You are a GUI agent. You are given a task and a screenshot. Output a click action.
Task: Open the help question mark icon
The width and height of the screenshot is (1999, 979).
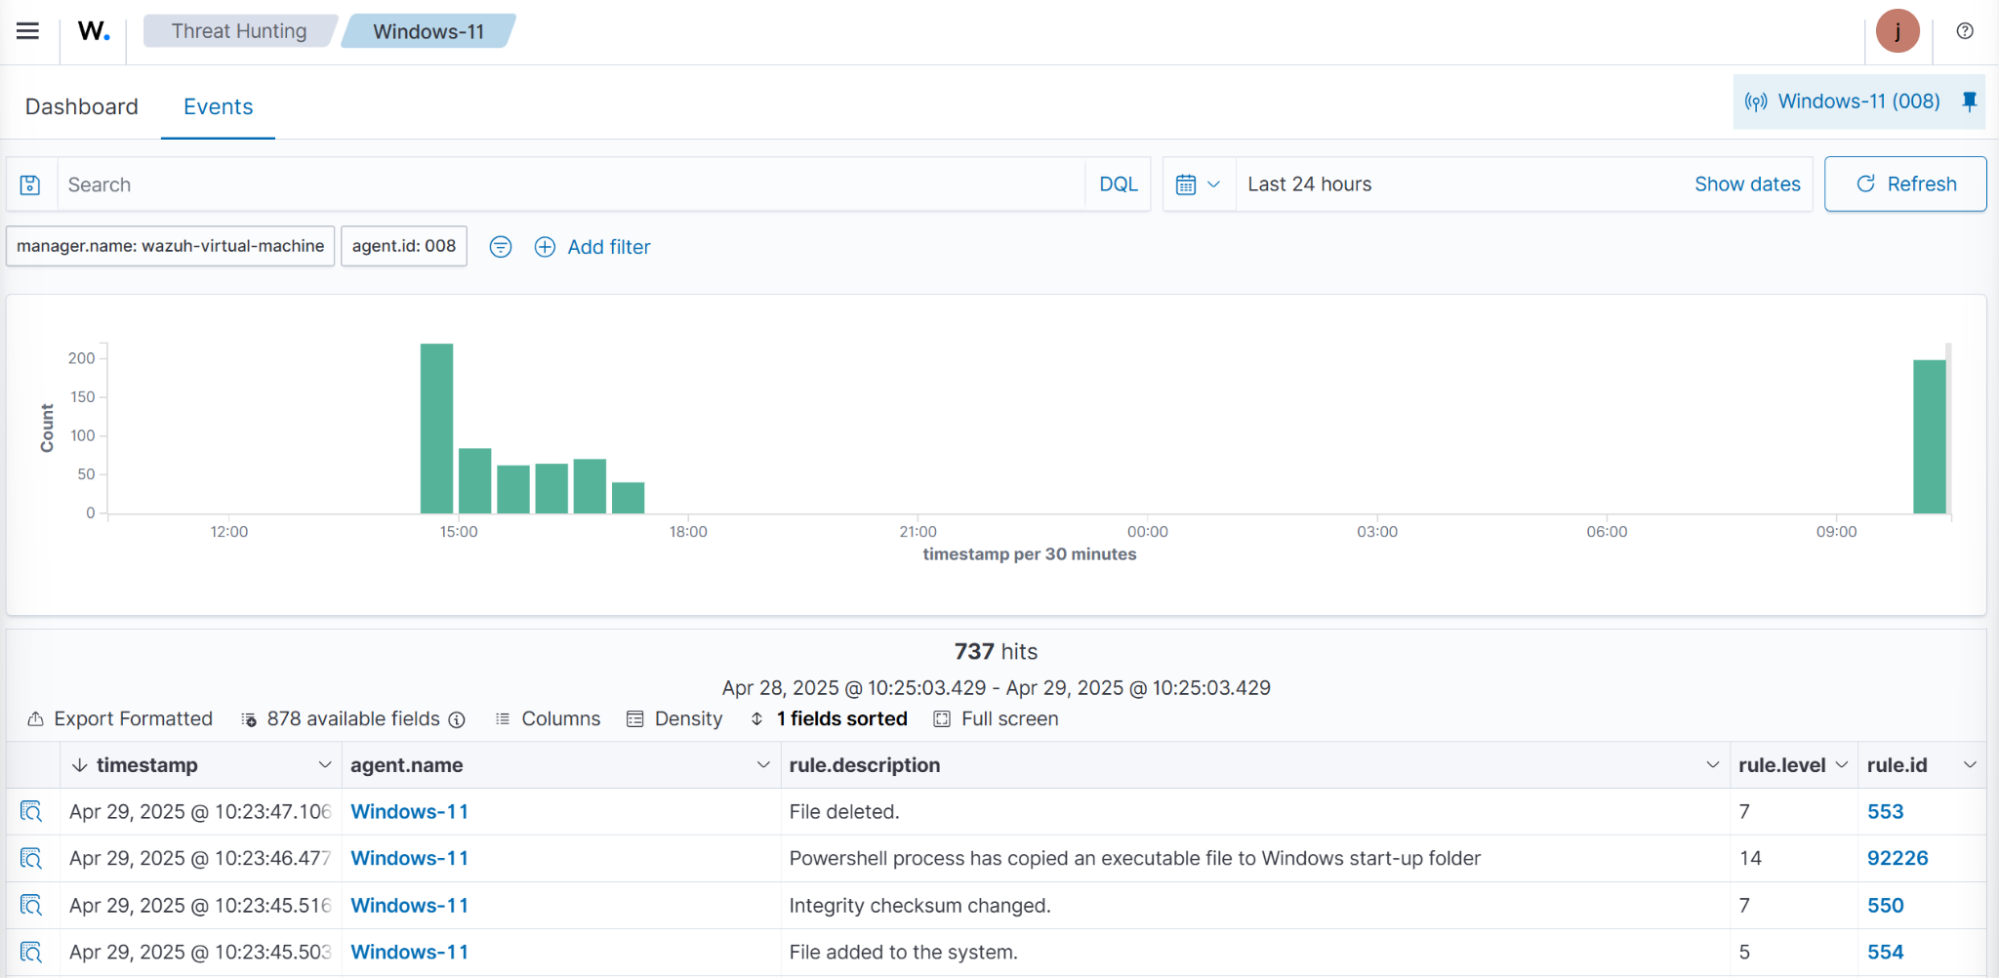(x=1965, y=31)
